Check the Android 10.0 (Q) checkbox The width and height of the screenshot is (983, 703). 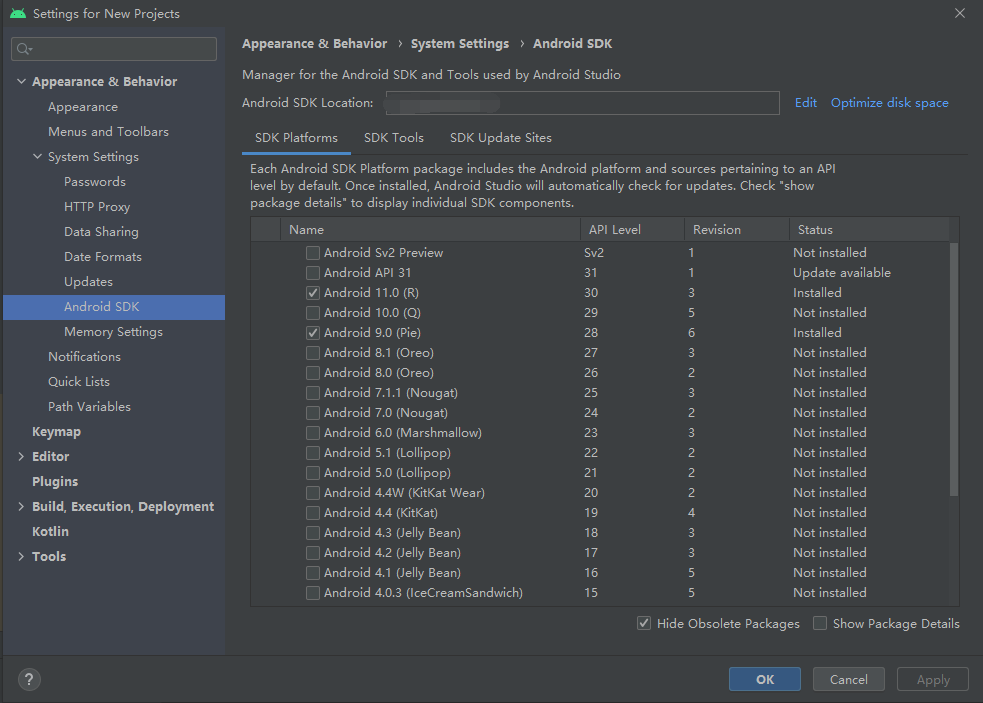[312, 313]
